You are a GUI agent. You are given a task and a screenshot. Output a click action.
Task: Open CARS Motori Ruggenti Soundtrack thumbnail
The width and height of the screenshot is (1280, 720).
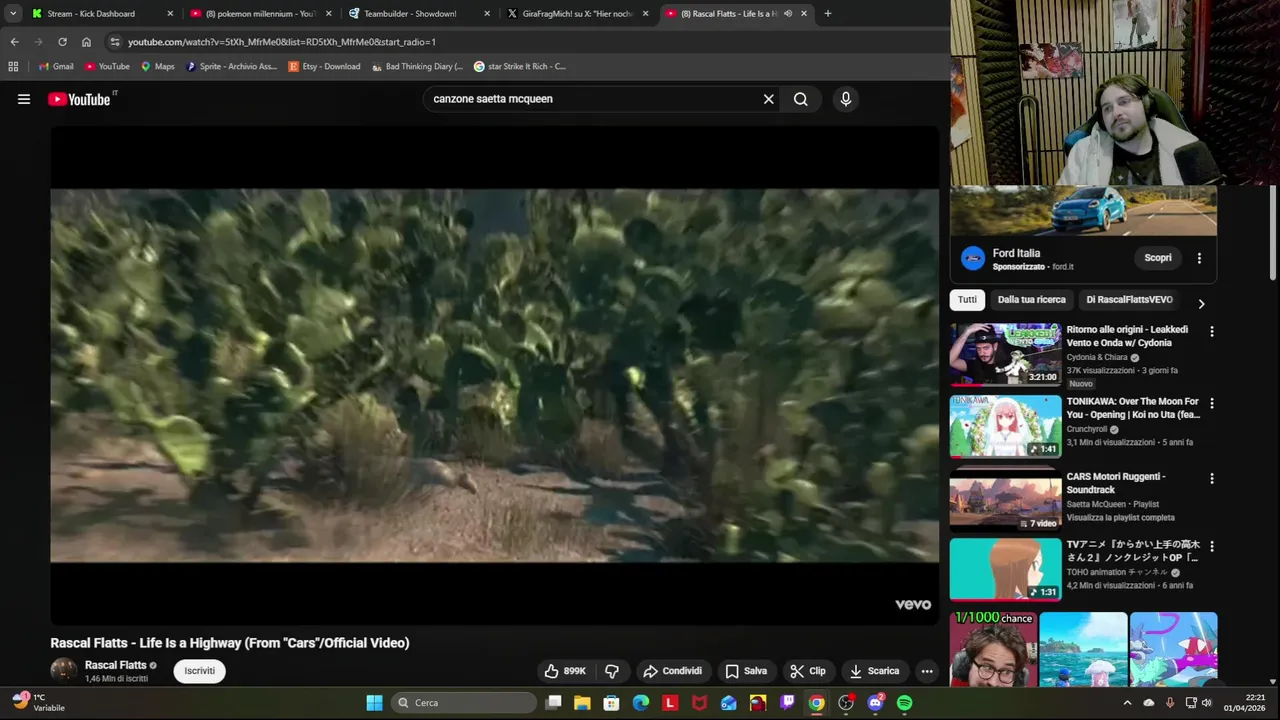(x=1005, y=501)
